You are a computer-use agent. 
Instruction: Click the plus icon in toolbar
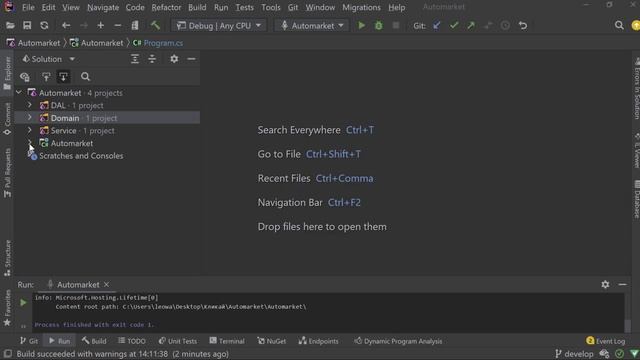(100, 26)
